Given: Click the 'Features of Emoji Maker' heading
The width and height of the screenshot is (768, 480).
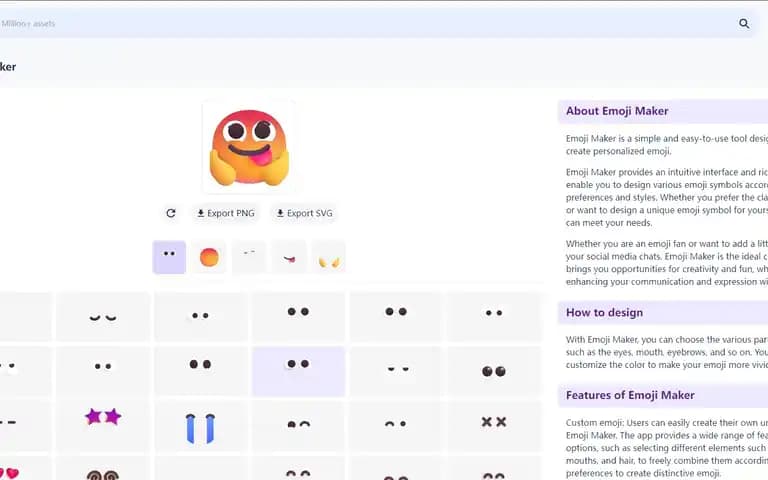Looking at the screenshot, I should 630,395.
